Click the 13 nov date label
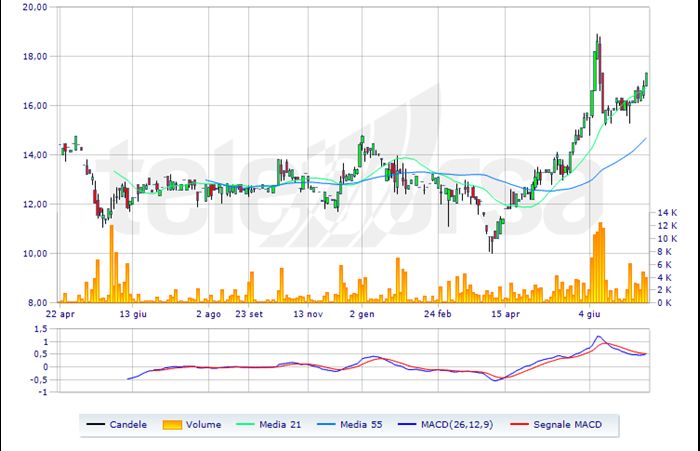 [x=308, y=314]
